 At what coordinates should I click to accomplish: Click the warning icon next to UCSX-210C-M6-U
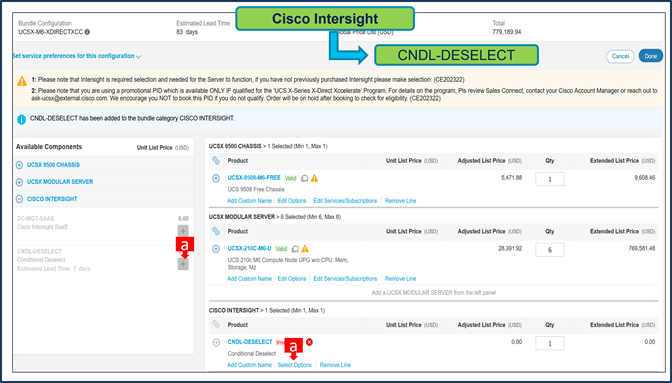pos(305,248)
